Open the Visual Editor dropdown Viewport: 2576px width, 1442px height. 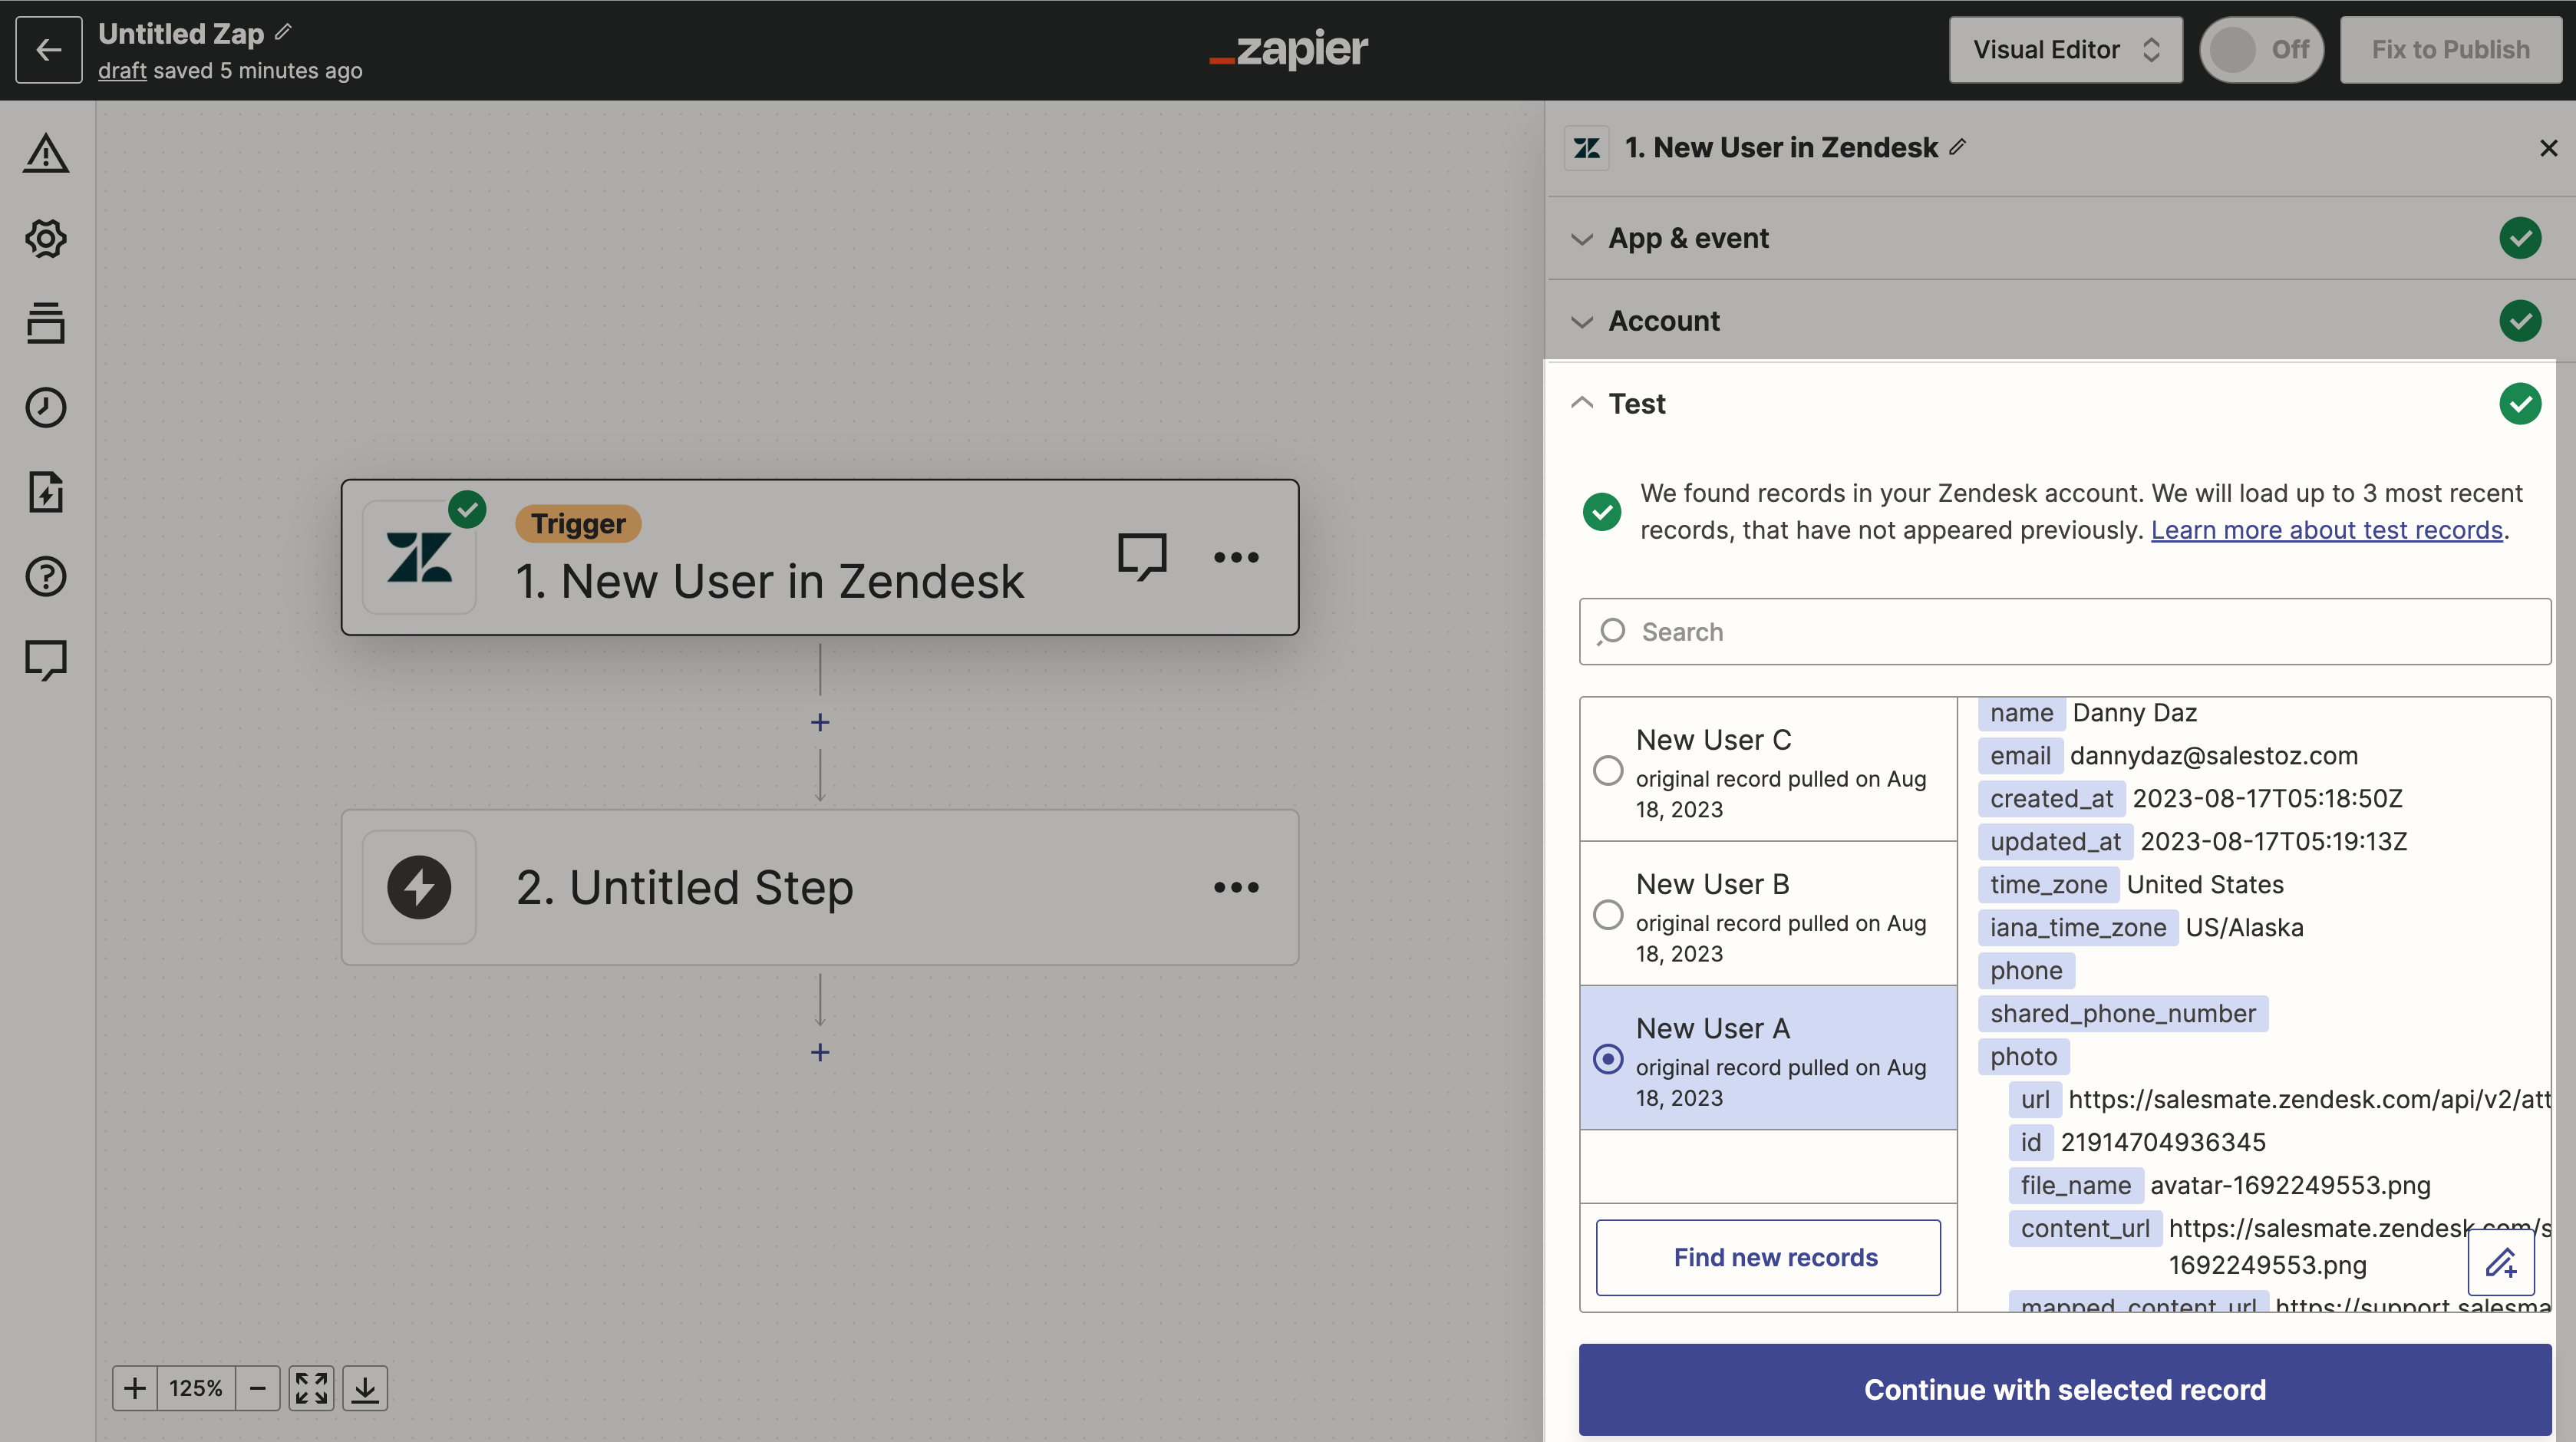[x=2065, y=49]
